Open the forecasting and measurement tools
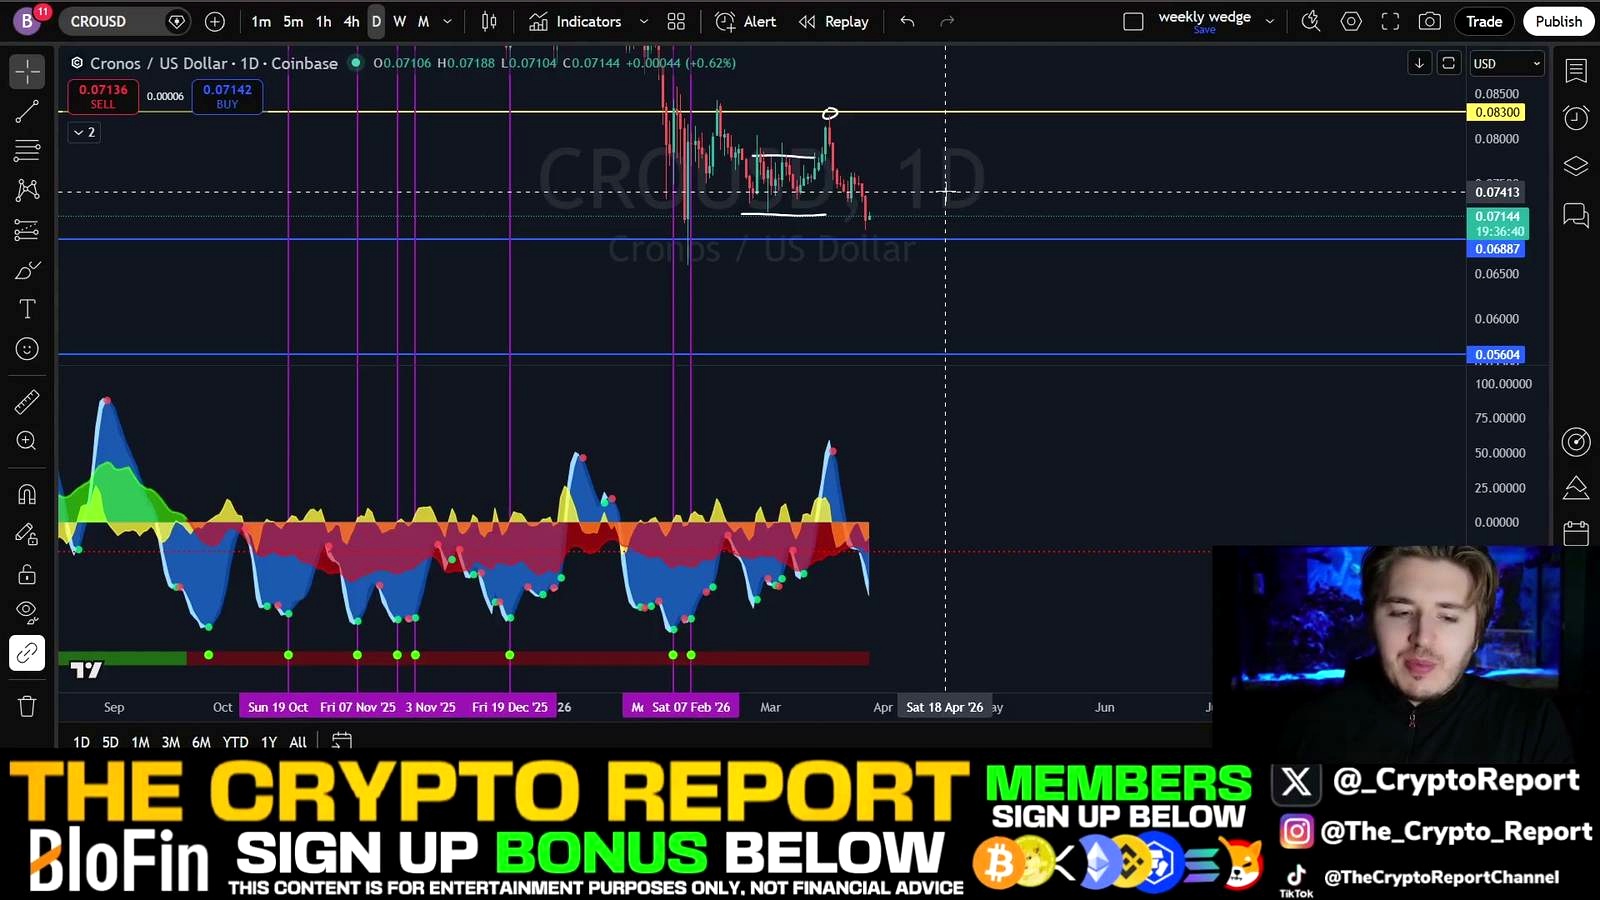The image size is (1600, 900). 27,230
